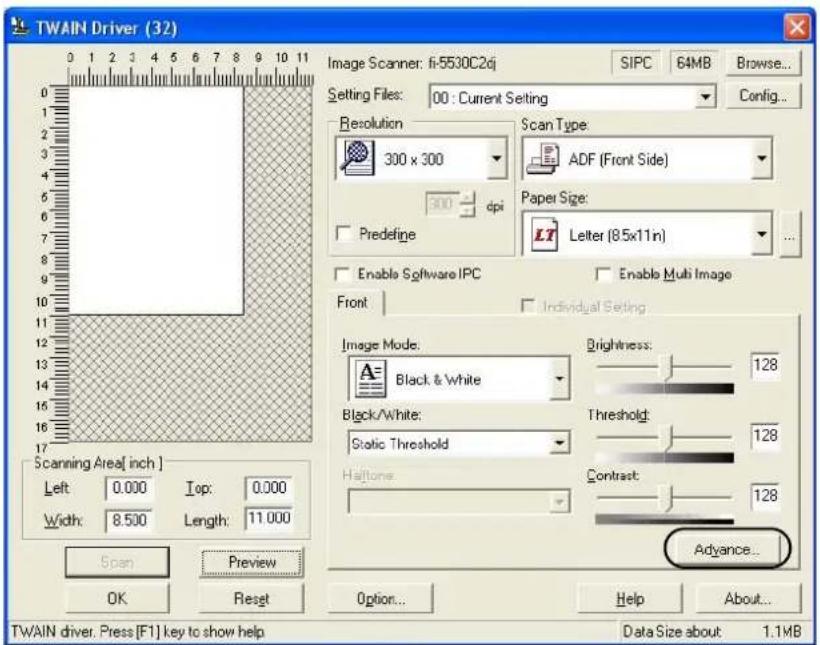Click the Brightness slider handle
820x645 pixels.
coord(668,367)
